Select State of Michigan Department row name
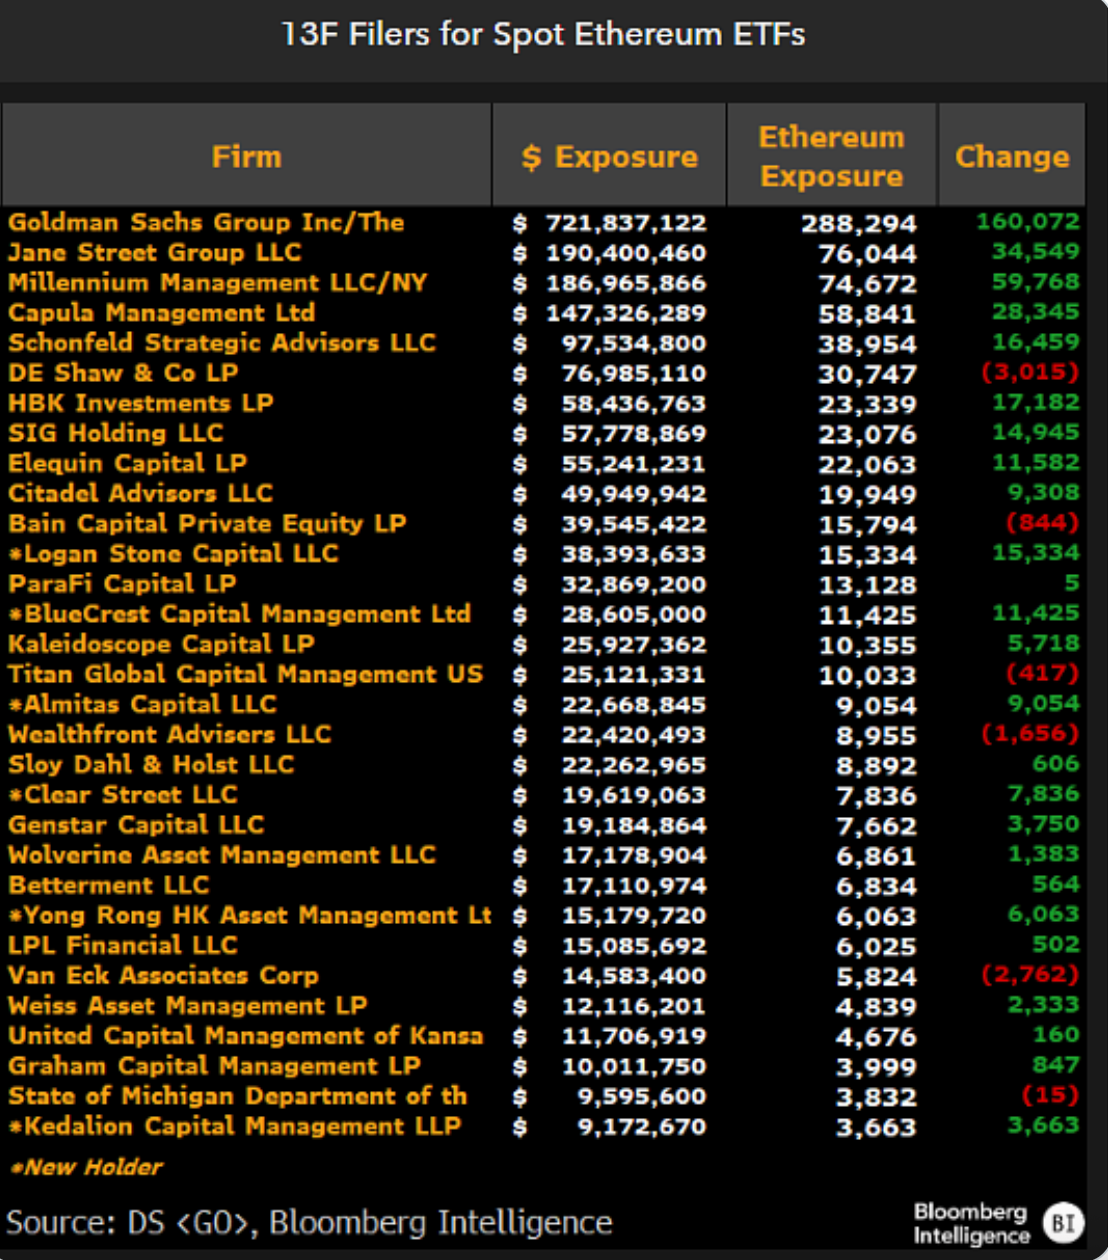Image resolution: width=1108 pixels, height=1260 pixels. (238, 1095)
